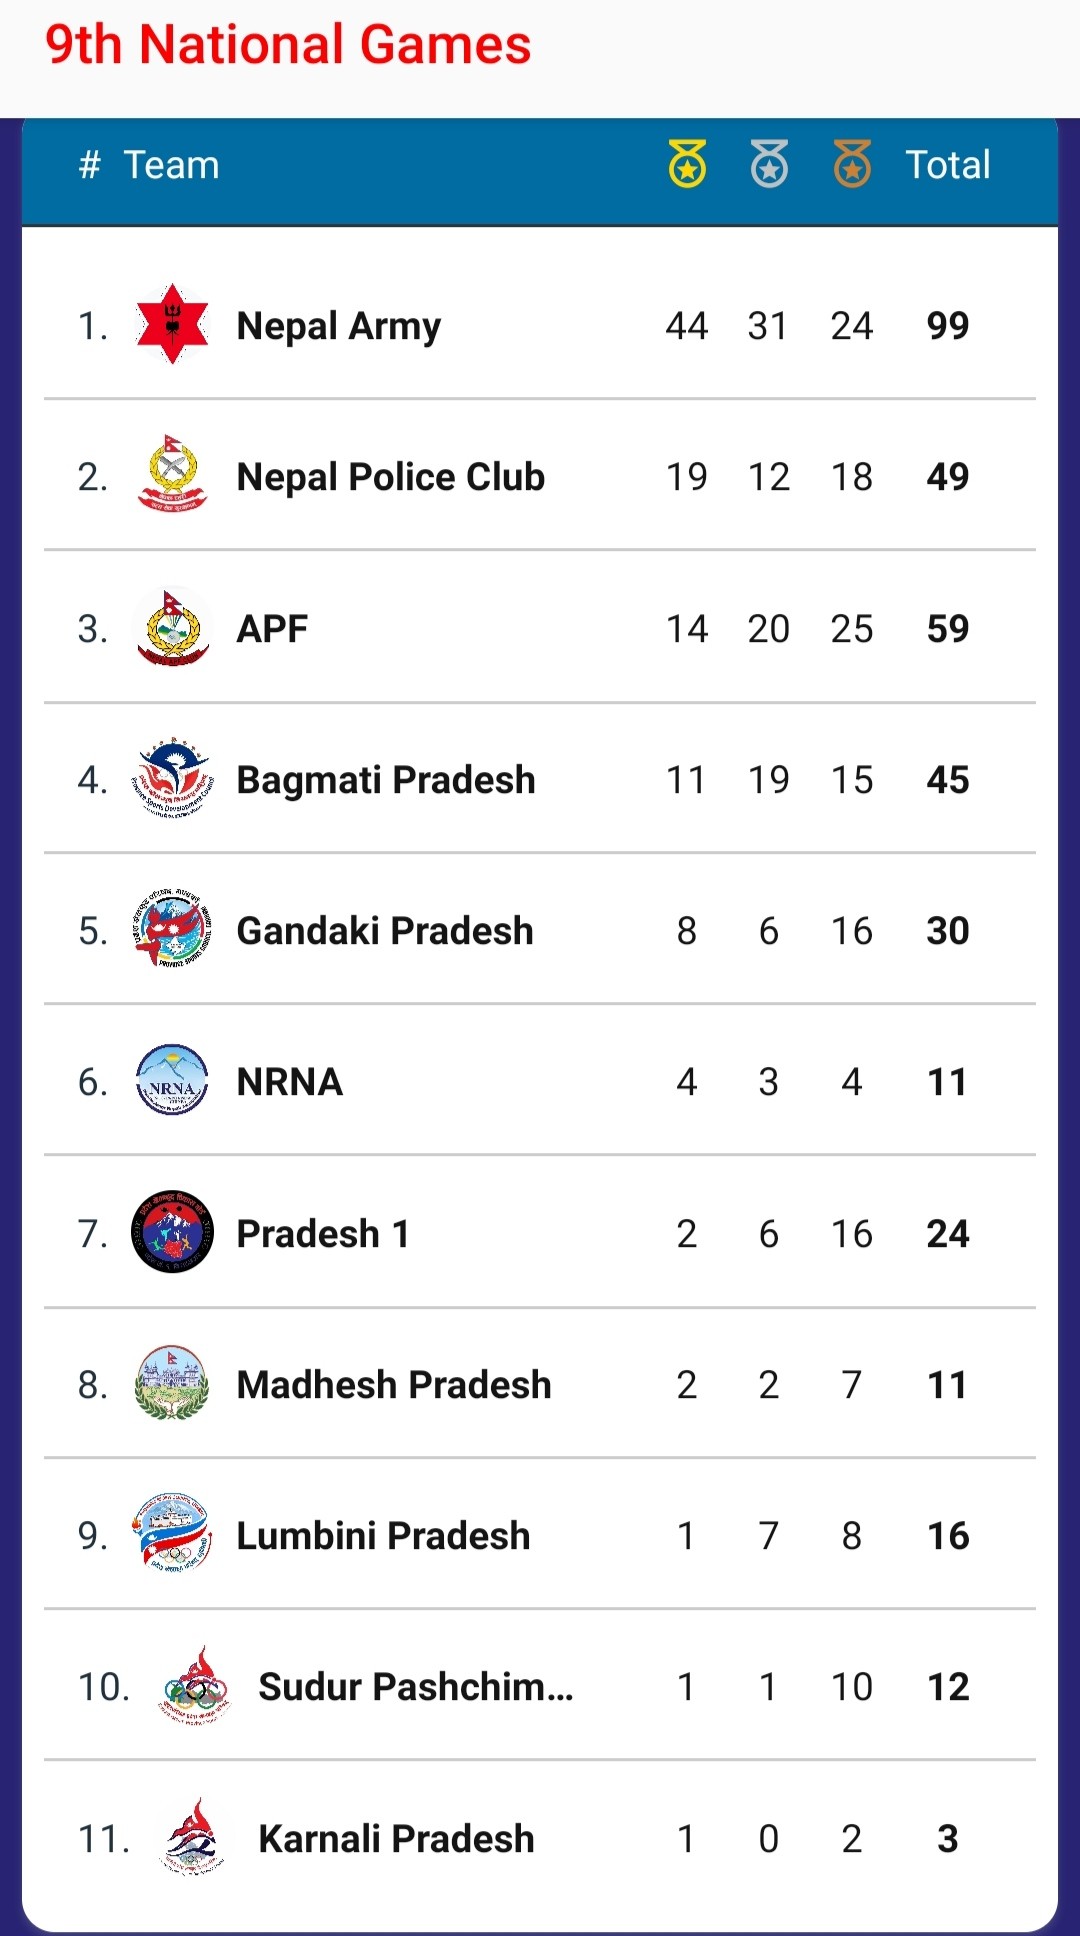Select the APF team emblem
1080x1936 pixels.
point(172,628)
